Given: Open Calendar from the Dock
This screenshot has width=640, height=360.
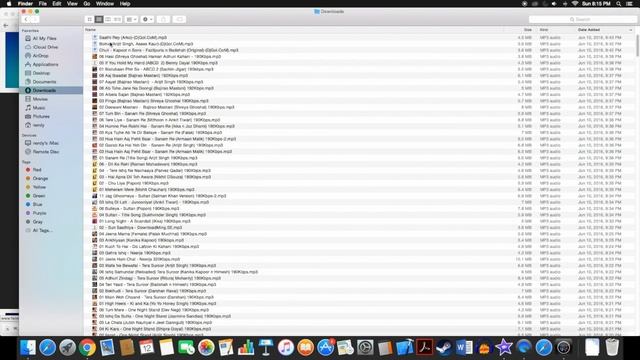Looking at the screenshot, I should tap(147, 348).
